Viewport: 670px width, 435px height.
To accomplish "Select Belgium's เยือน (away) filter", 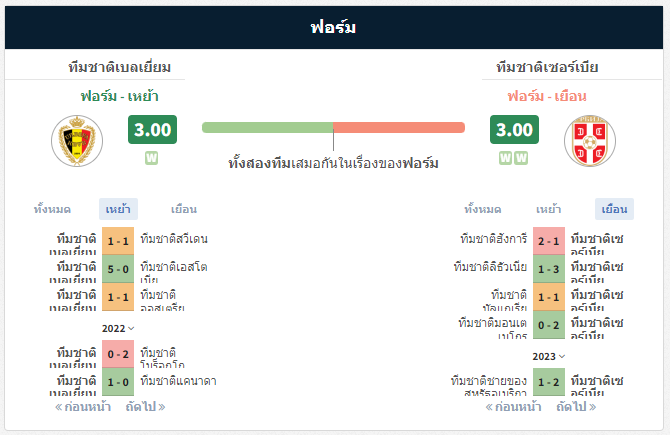I will click(x=184, y=209).
